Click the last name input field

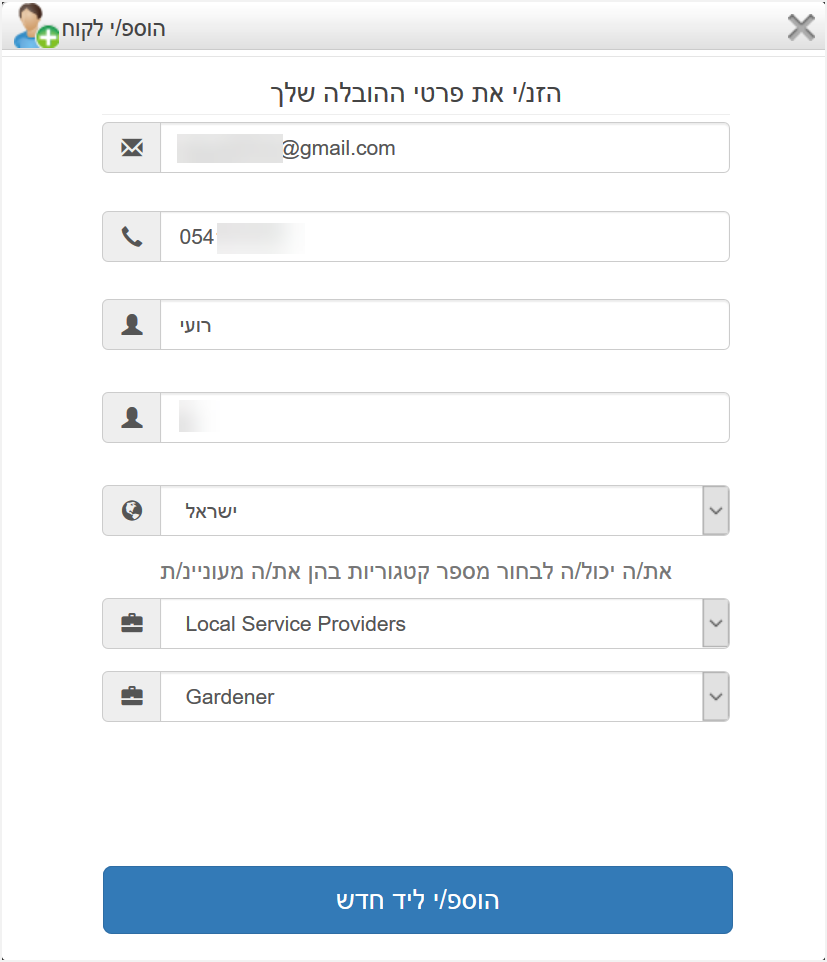(445, 418)
